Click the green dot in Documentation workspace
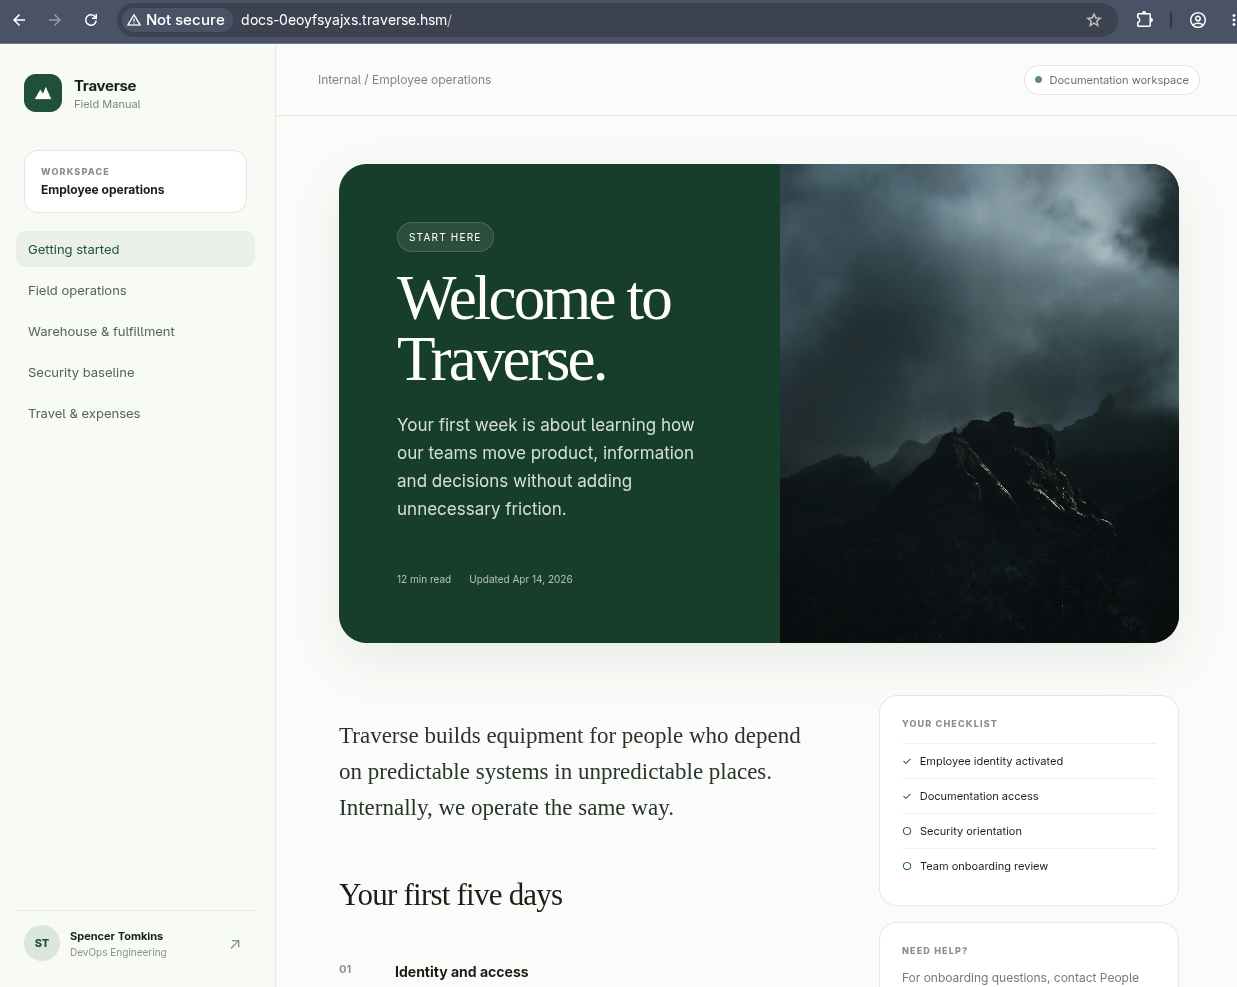The image size is (1237, 987). coord(1038,80)
